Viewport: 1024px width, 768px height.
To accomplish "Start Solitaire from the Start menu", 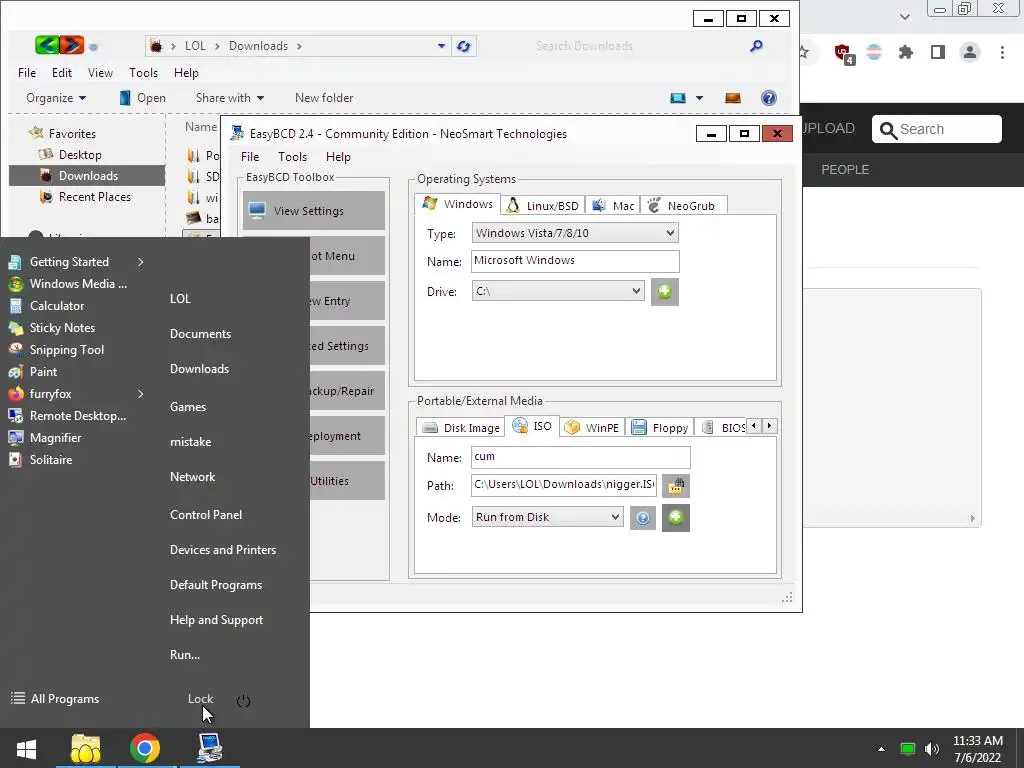I will pyautogui.click(x=51, y=460).
